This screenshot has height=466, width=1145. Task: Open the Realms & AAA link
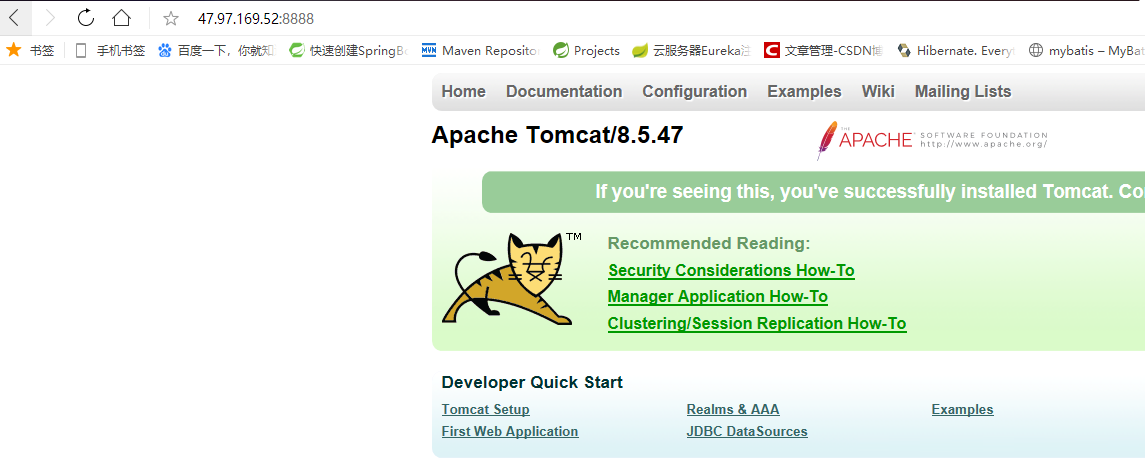pyautogui.click(x=732, y=410)
